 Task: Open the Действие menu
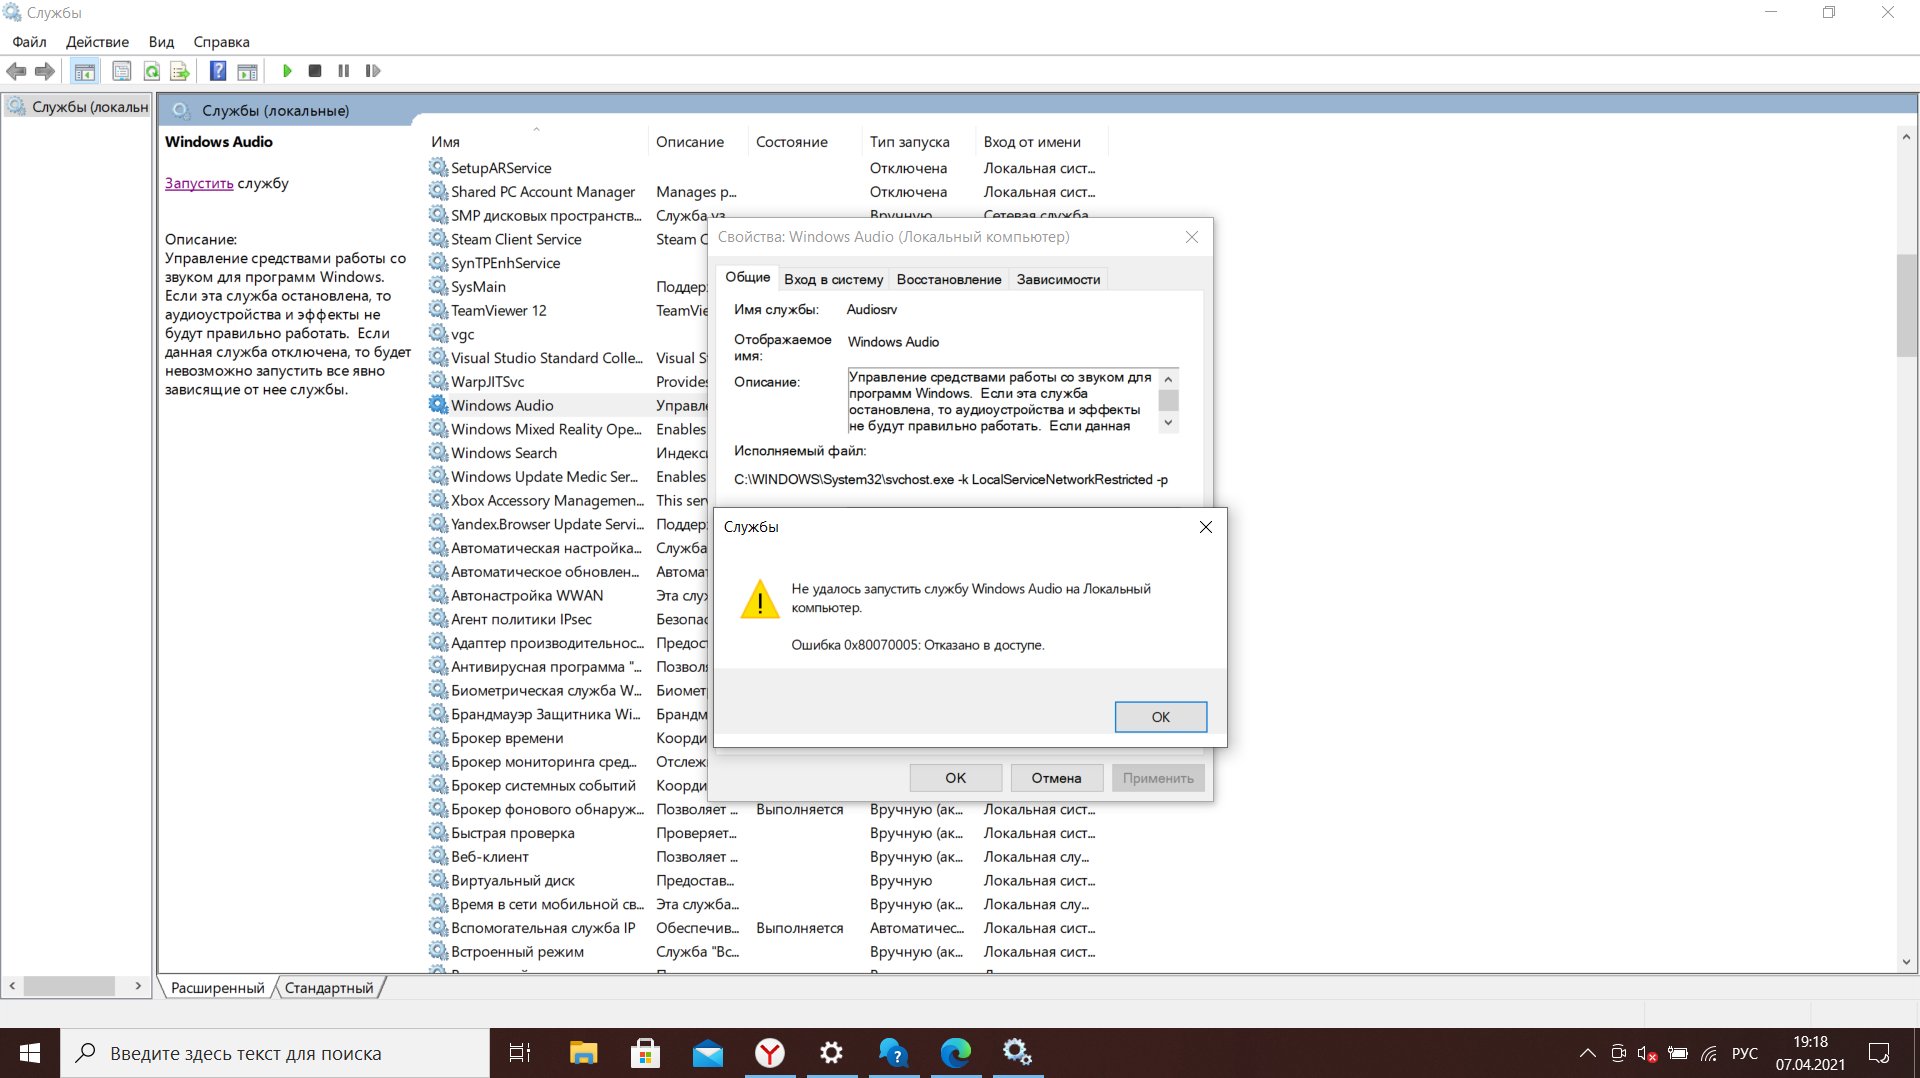coord(97,42)
